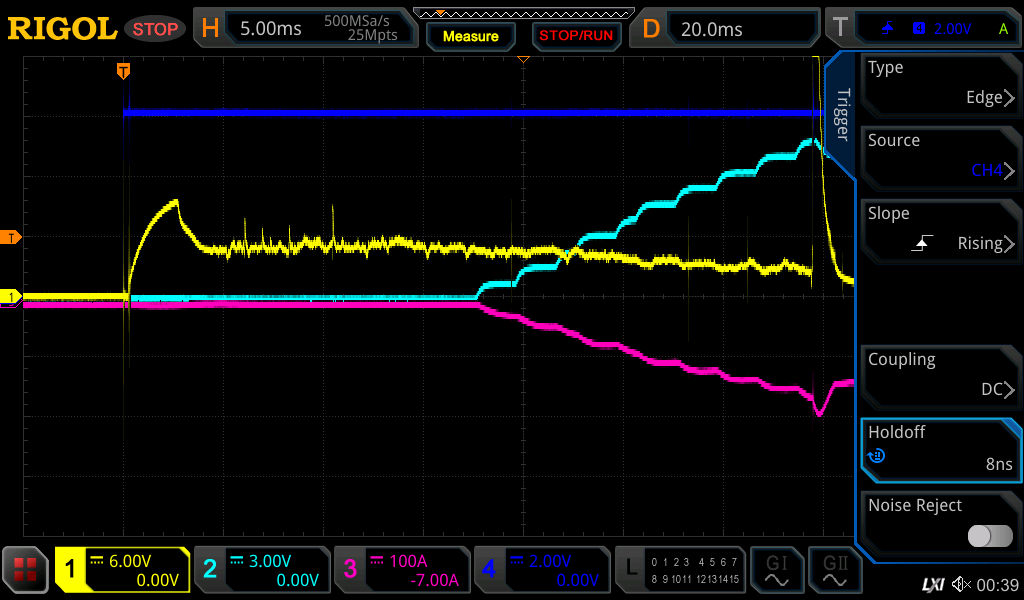Screen dimensions: 1024x600
Task: Click the LXI network icon
Action: point(932,584)
